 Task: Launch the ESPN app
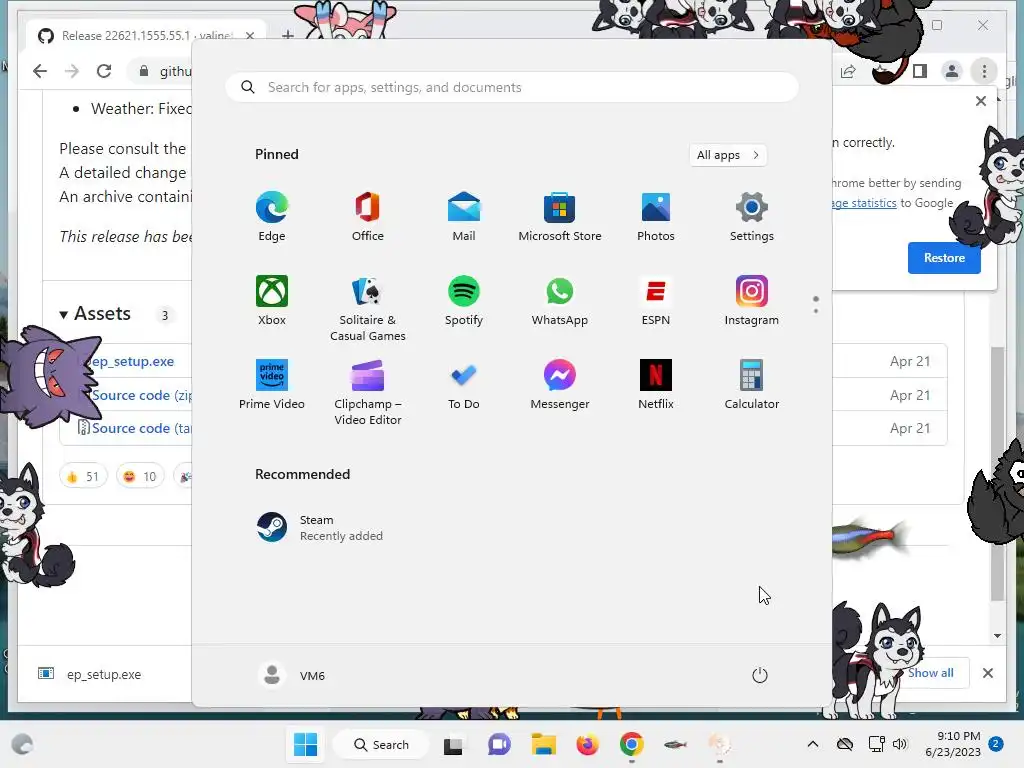[x=656, y=301]
